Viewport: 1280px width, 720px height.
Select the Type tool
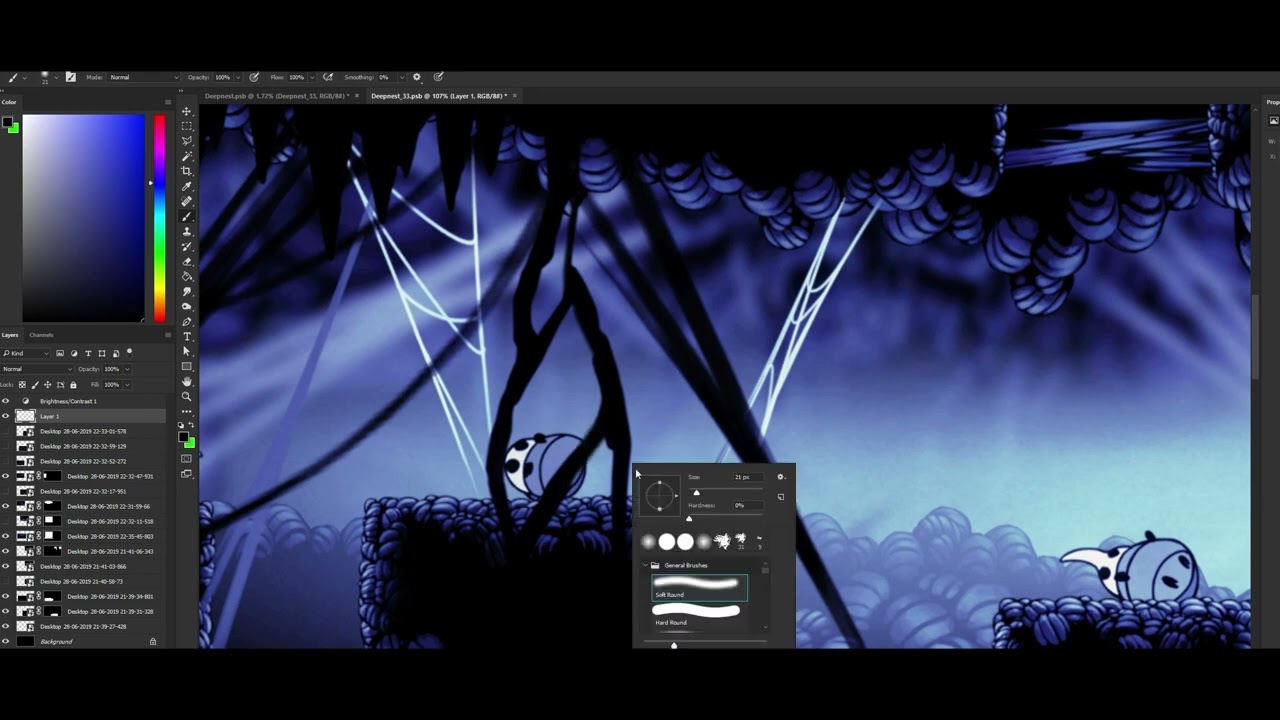(x=187, y=336)
